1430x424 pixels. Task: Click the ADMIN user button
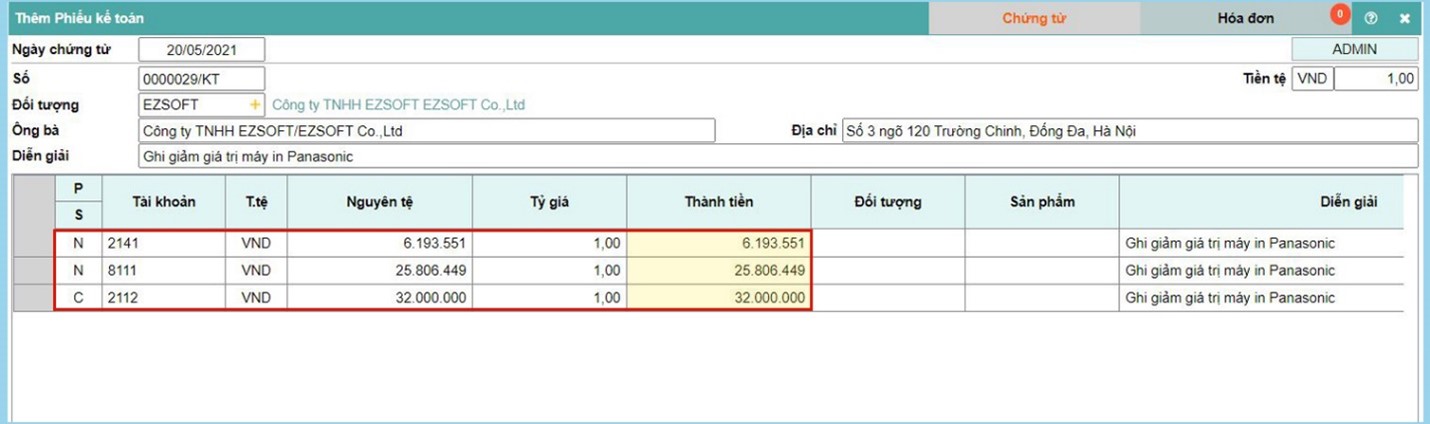click(1354, 49)
